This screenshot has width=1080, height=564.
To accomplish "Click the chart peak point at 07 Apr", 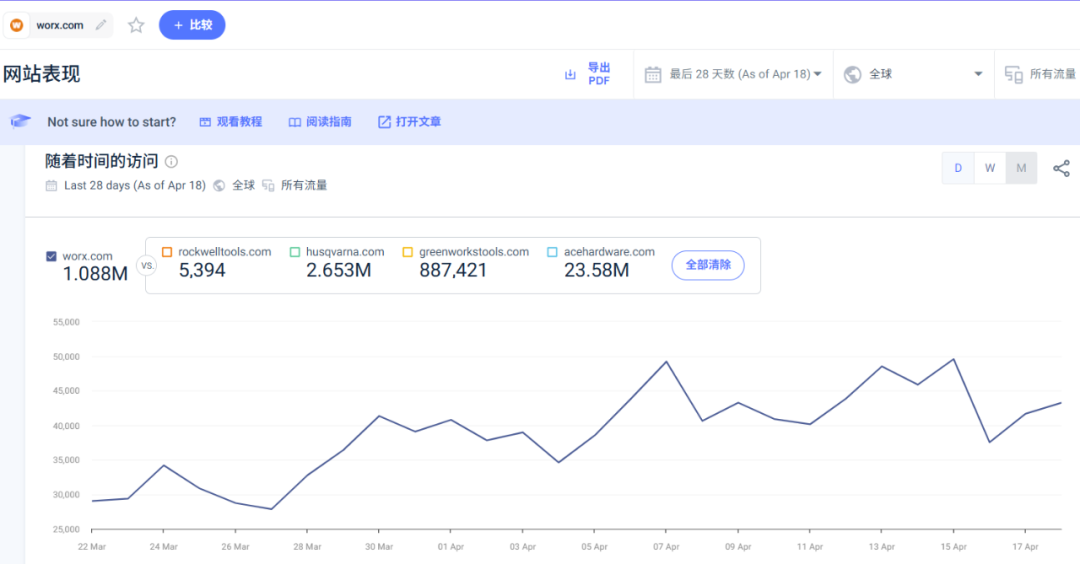I will [x=666, y=362].
